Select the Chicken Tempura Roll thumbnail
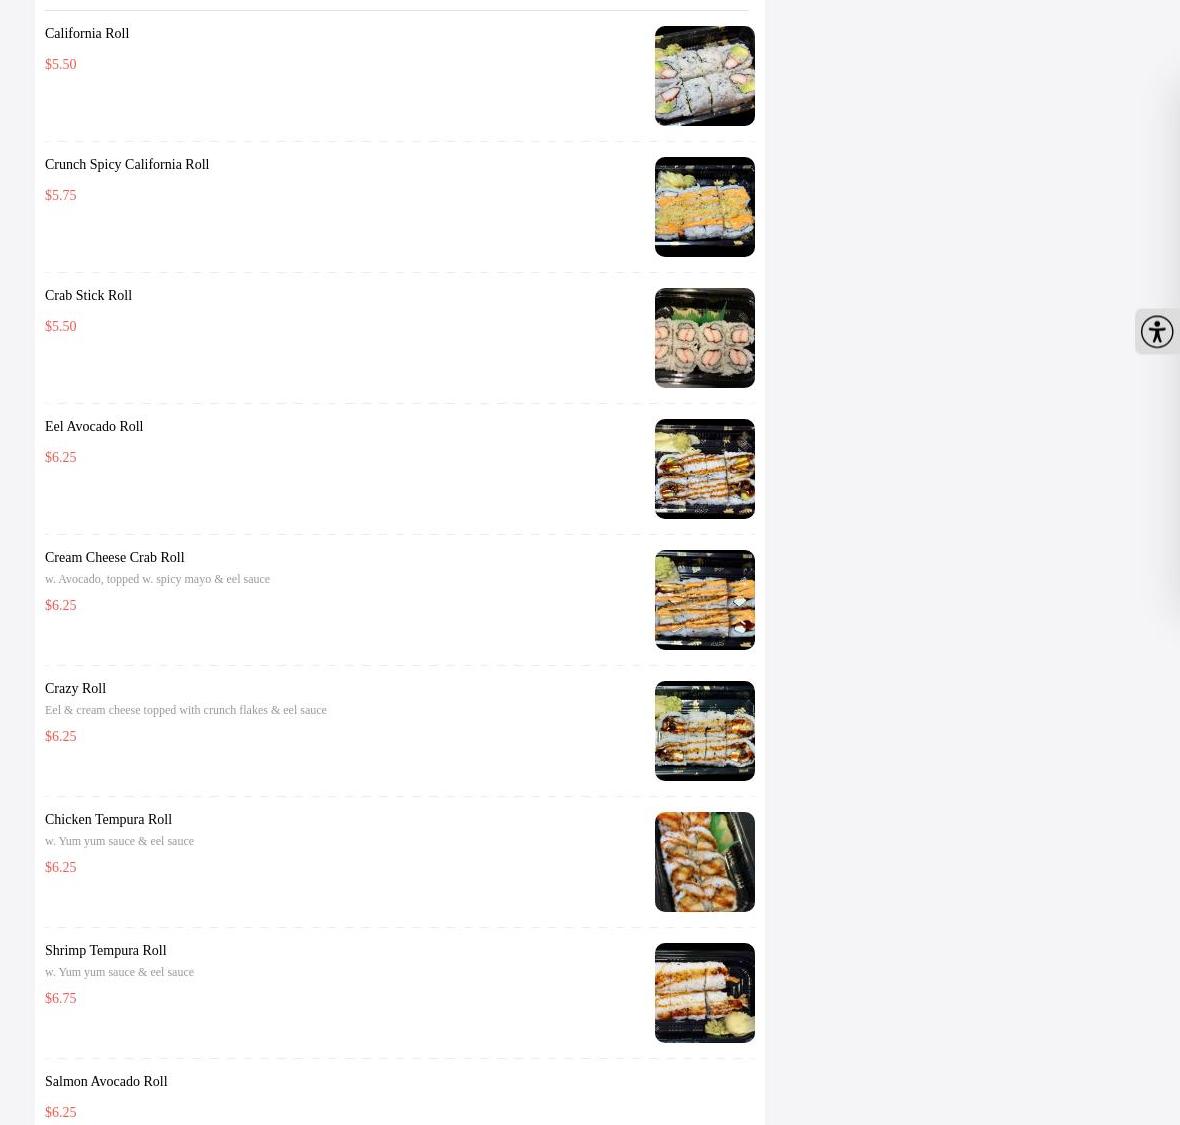1180x1125 pixels. coord(704,862)
